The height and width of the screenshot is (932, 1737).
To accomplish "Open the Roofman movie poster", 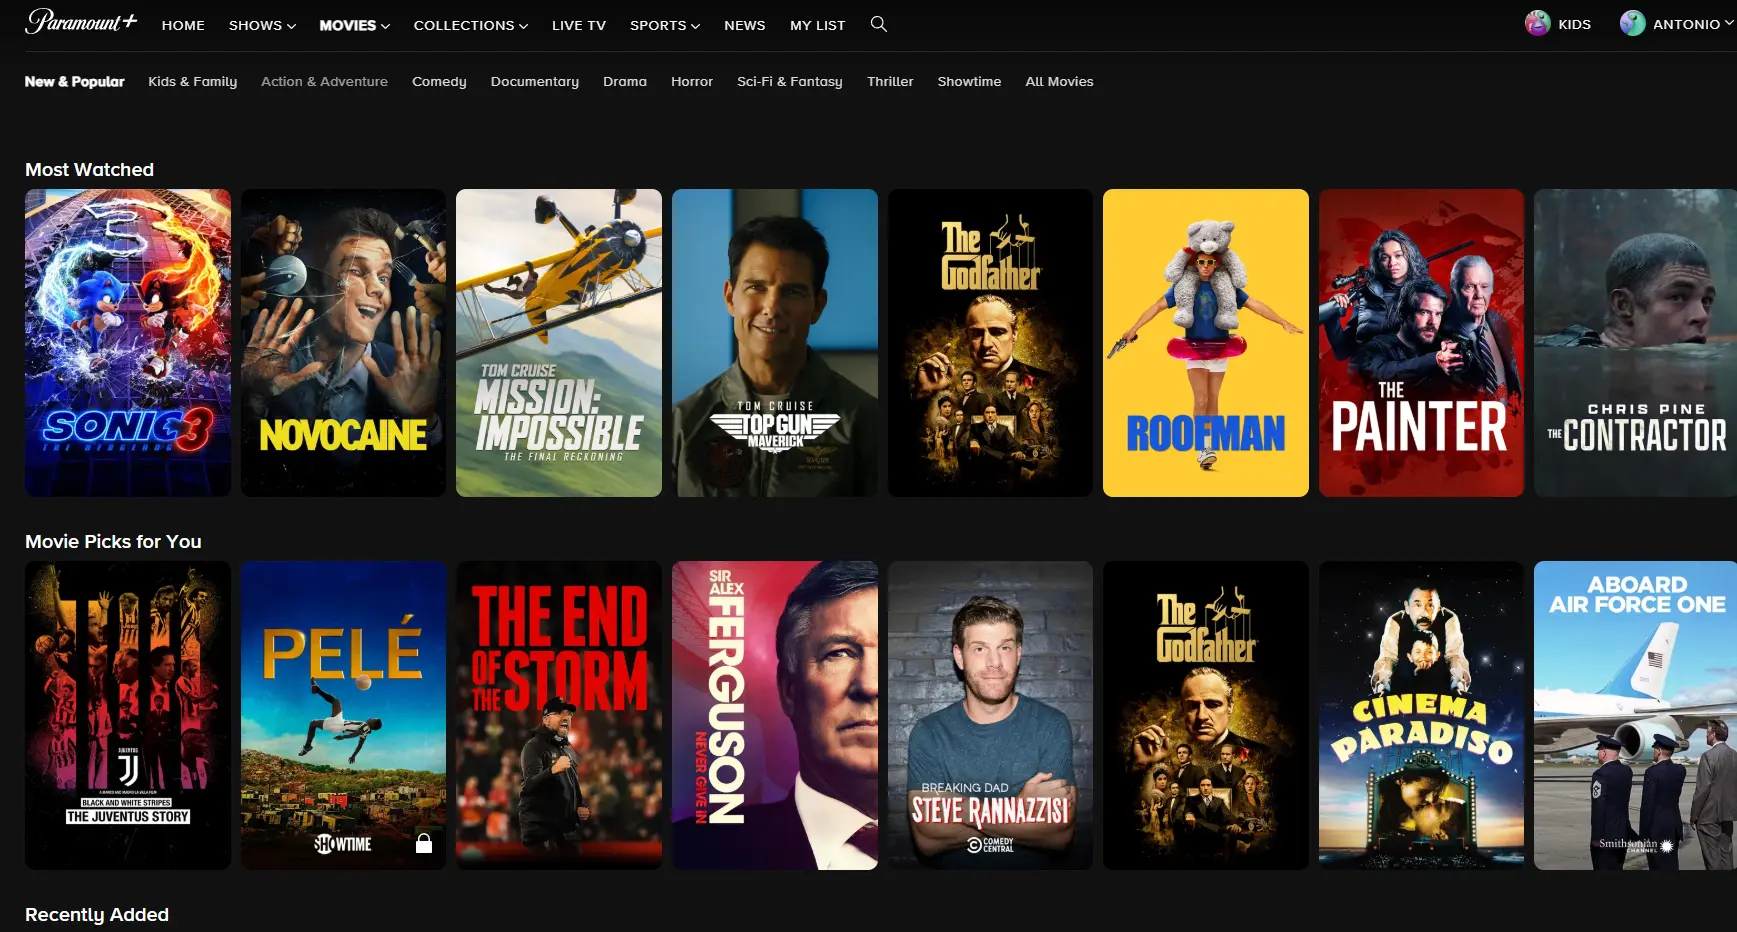I will click(x=1206, y=343).
